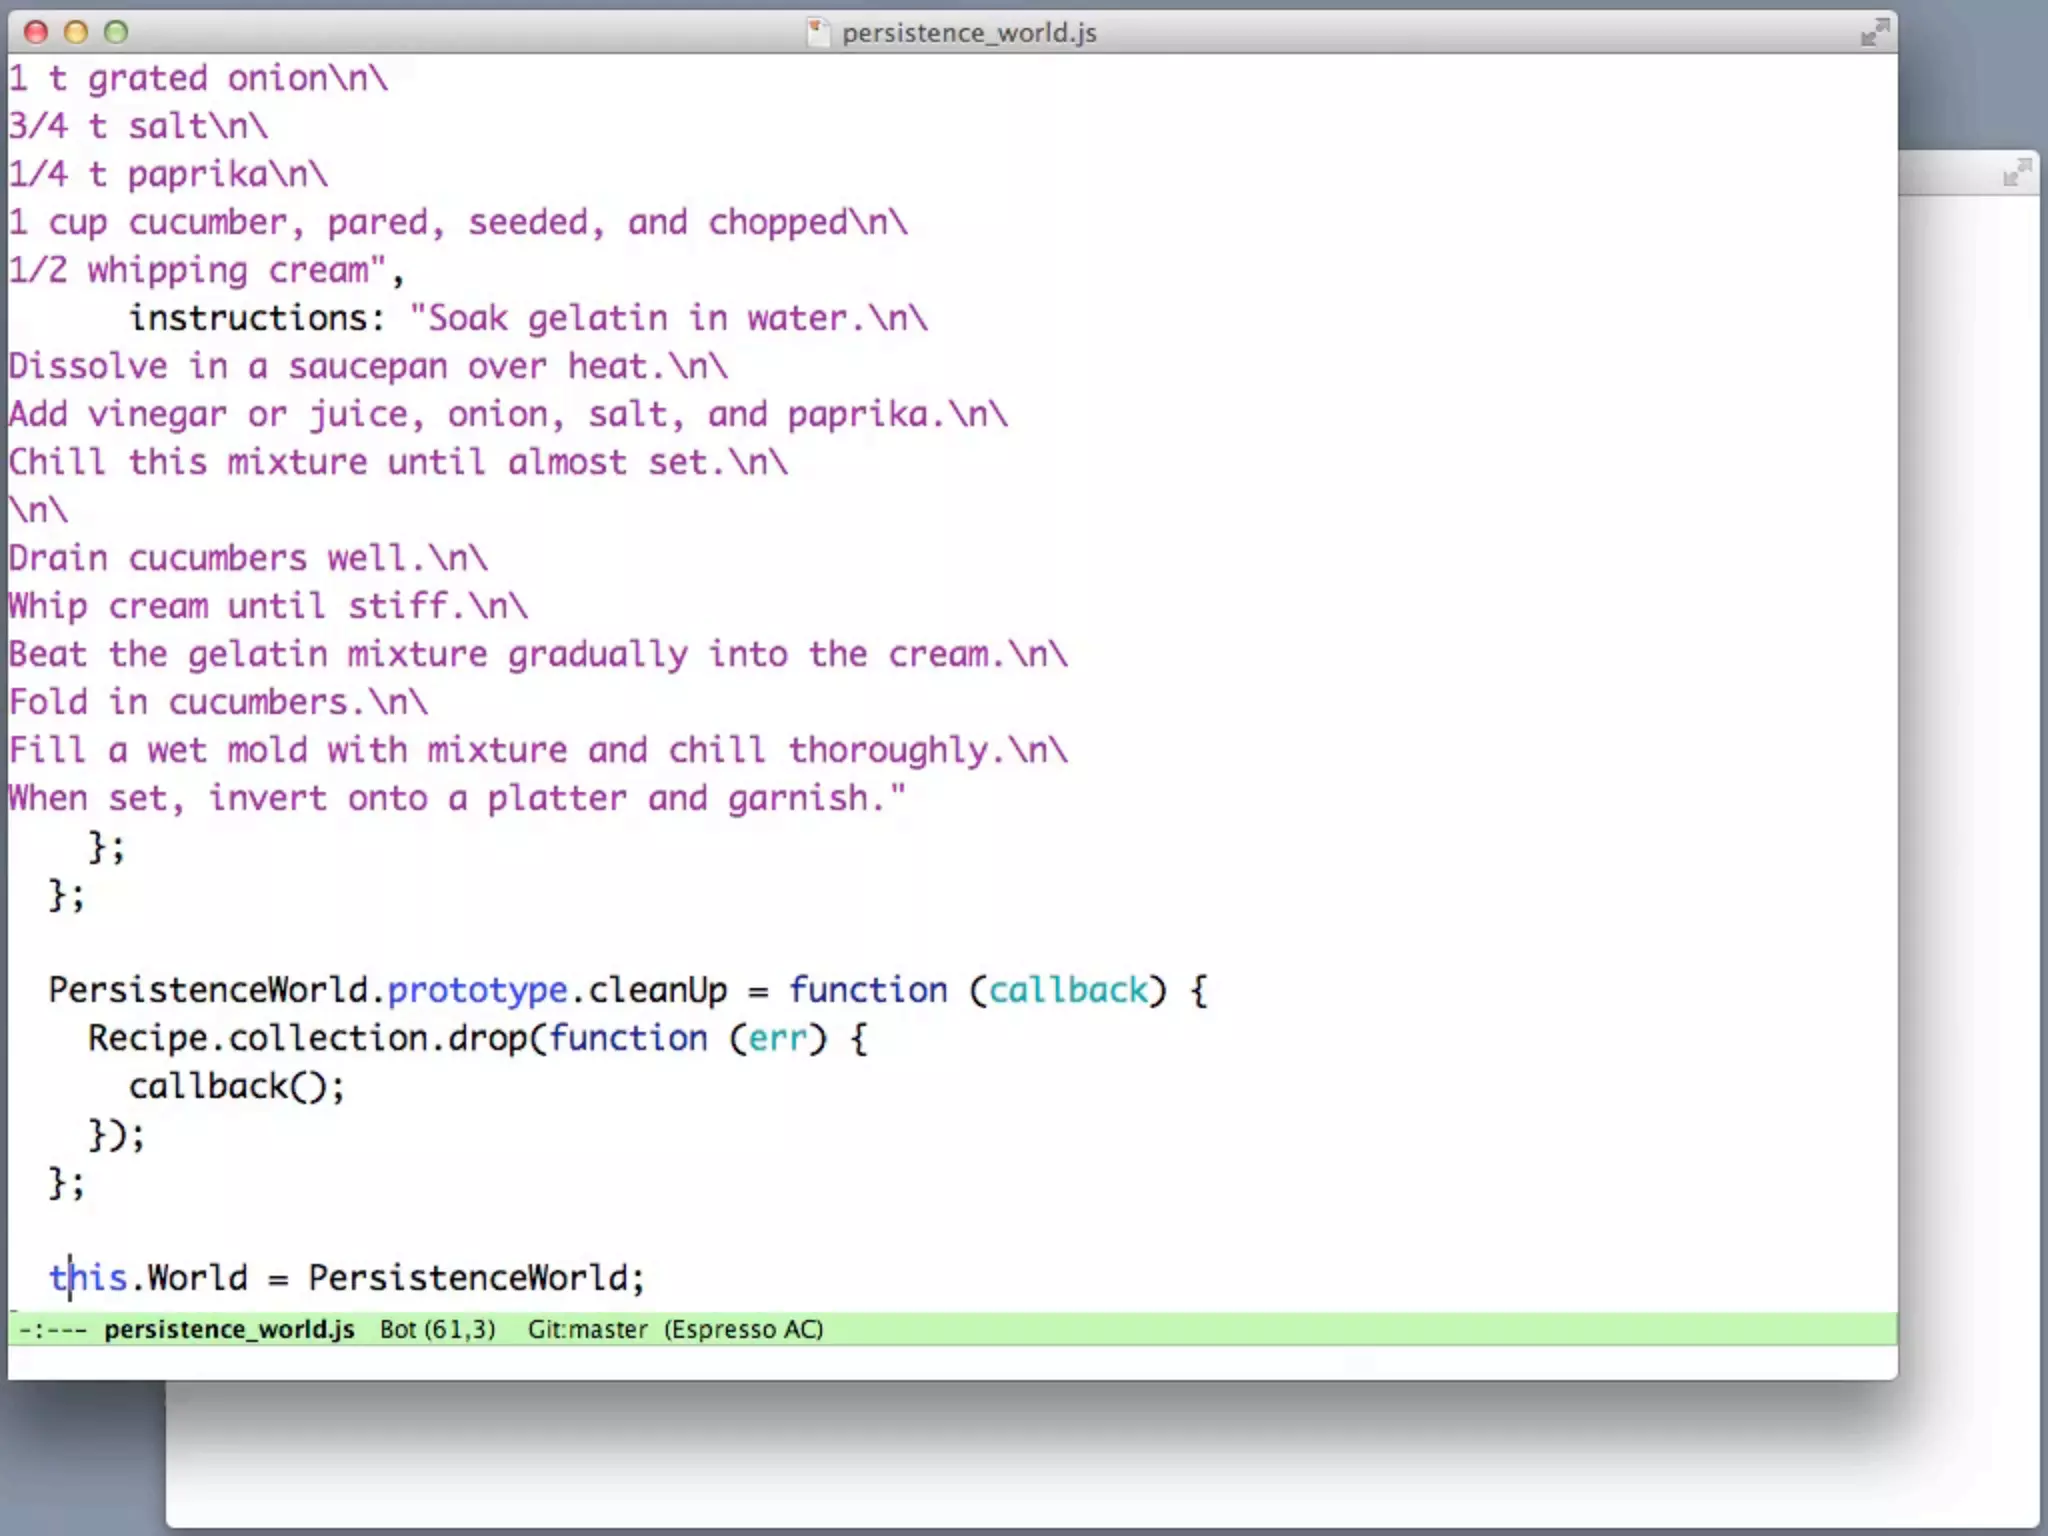The height and width of the screenshot is (1536, 2048).
Task: Click on 'Recipe.collection.drop' call
Action: [x=306, y=1038]
